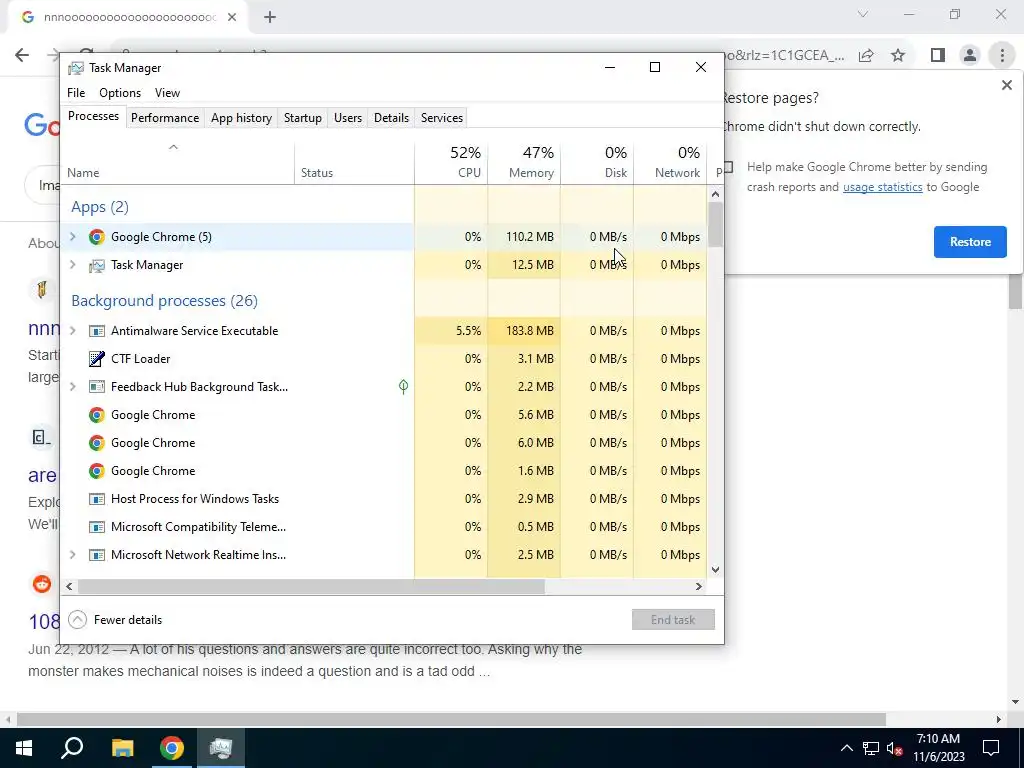Screen dimensions: 1024x768
Task: Close the Chrome tab with its X icon
Action: 232,18
